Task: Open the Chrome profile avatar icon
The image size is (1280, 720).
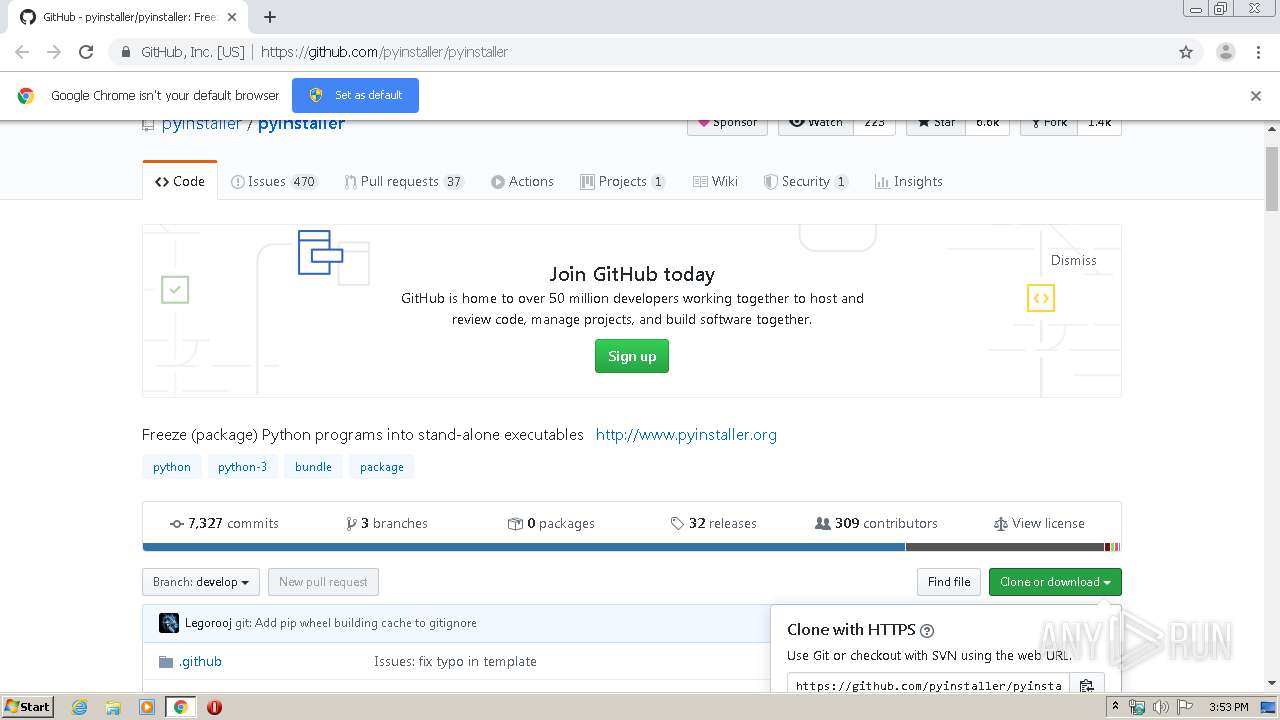Action: 1225,52
